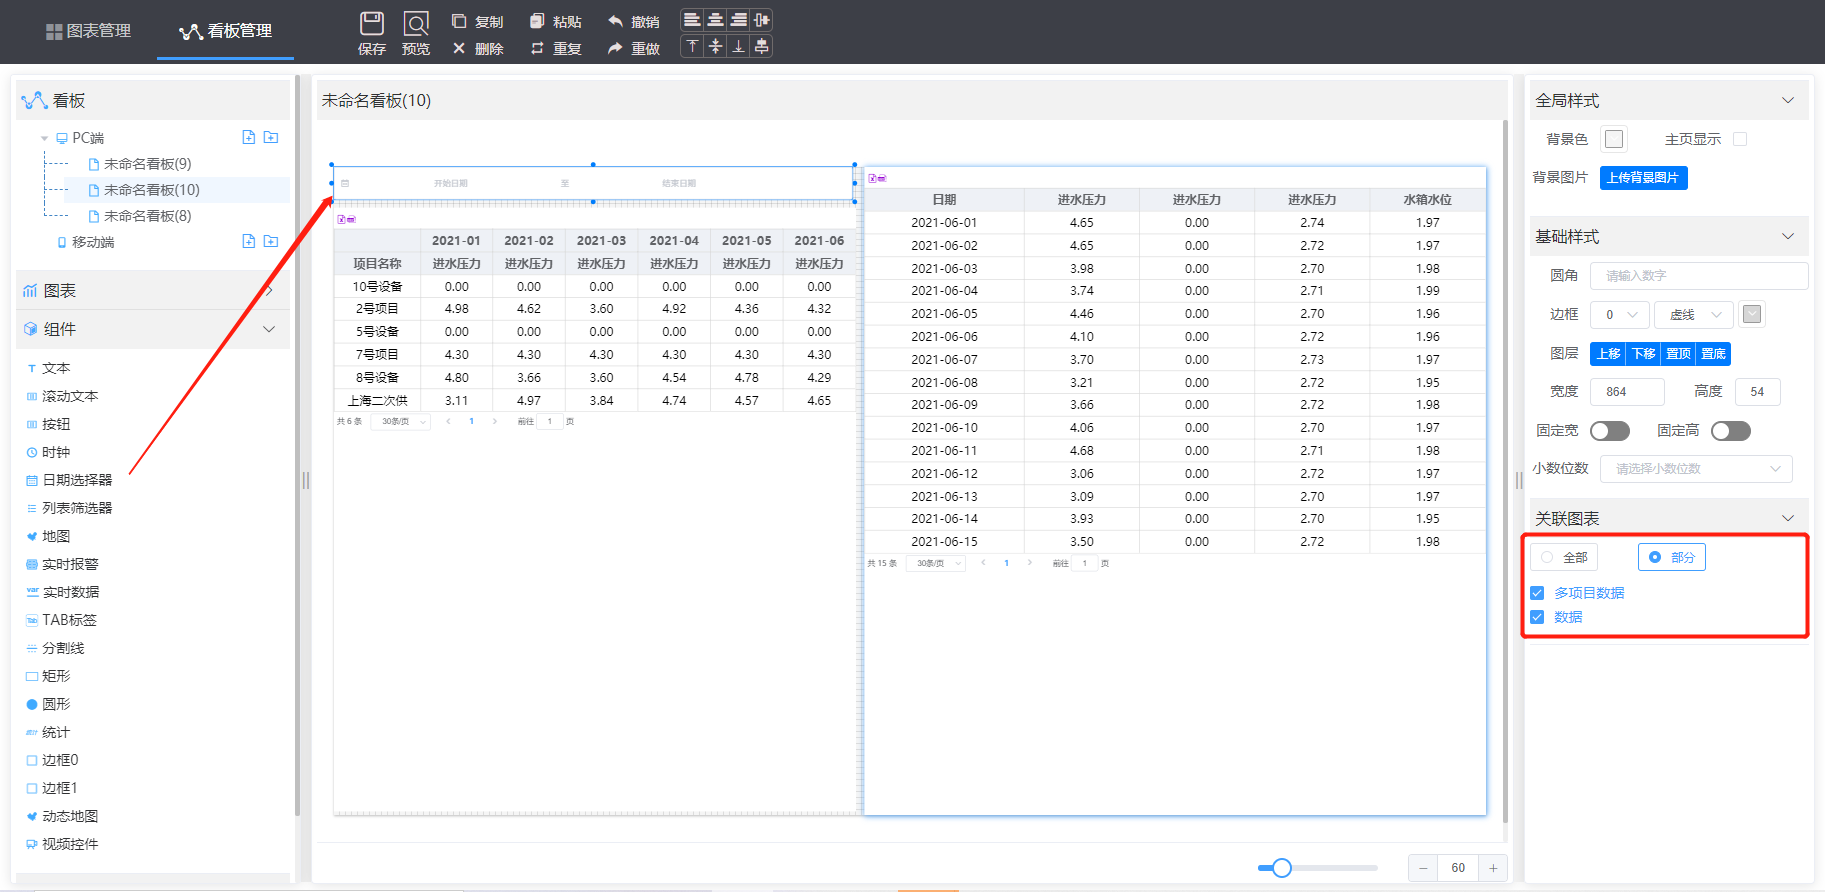
Task: Toggle the 固定宽 switch
Action: point(1610,431)
